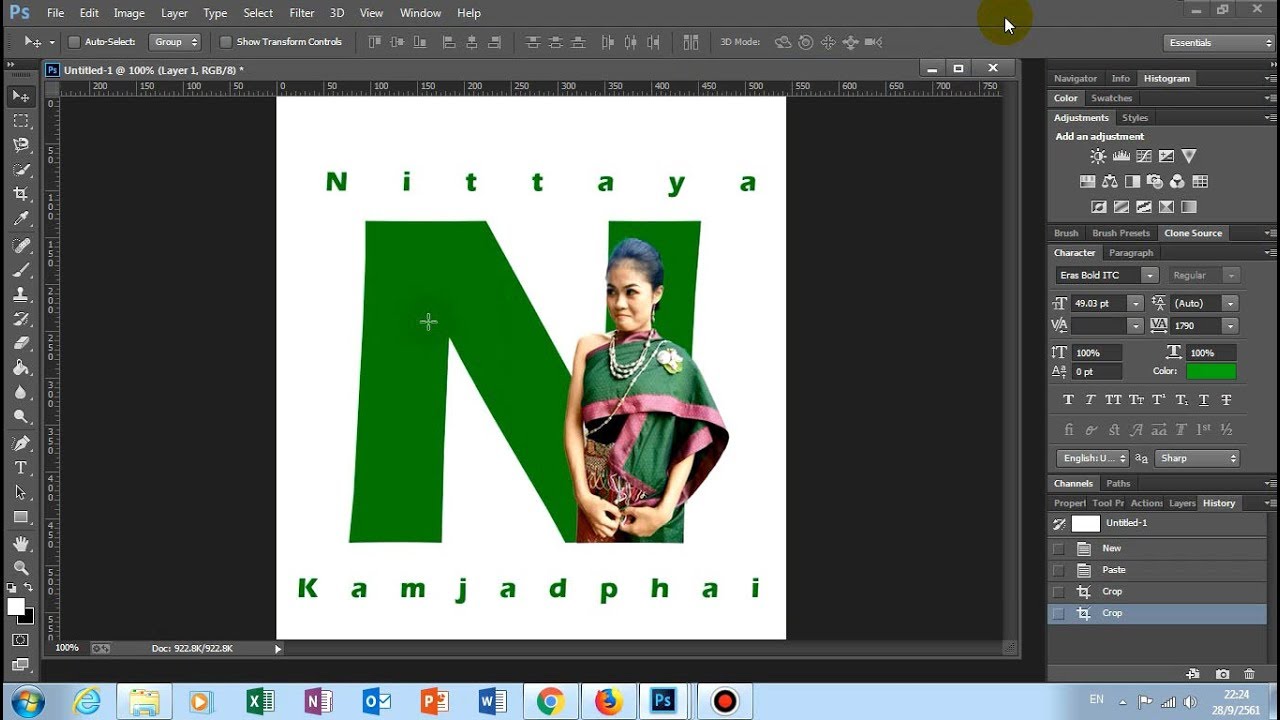Open the Layer menu
This screenshot has height=720, width=1280.
[174, 13]
